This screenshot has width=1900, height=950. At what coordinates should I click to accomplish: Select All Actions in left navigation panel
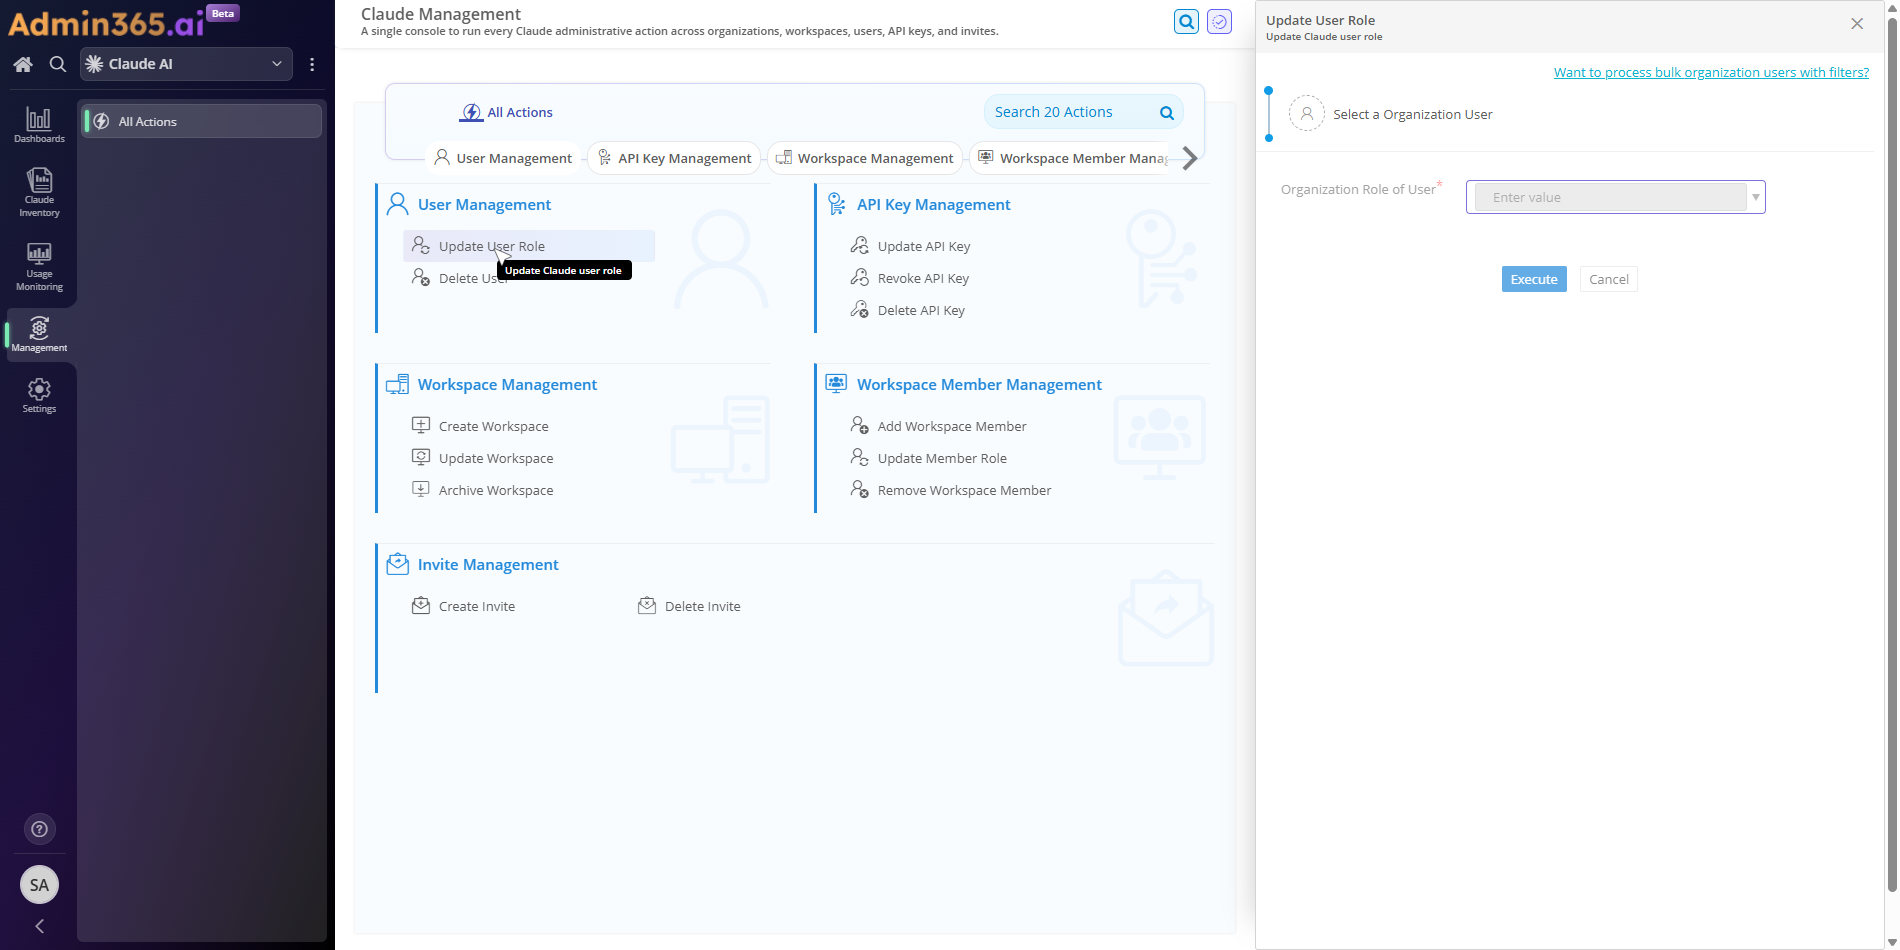tap(201, 121)
